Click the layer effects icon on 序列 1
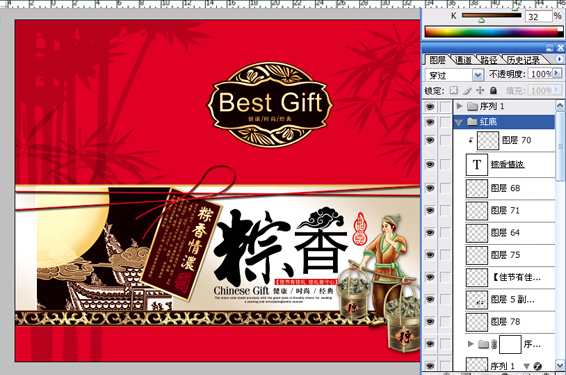Screen dimensions: 566x375 tap(538, 366)
